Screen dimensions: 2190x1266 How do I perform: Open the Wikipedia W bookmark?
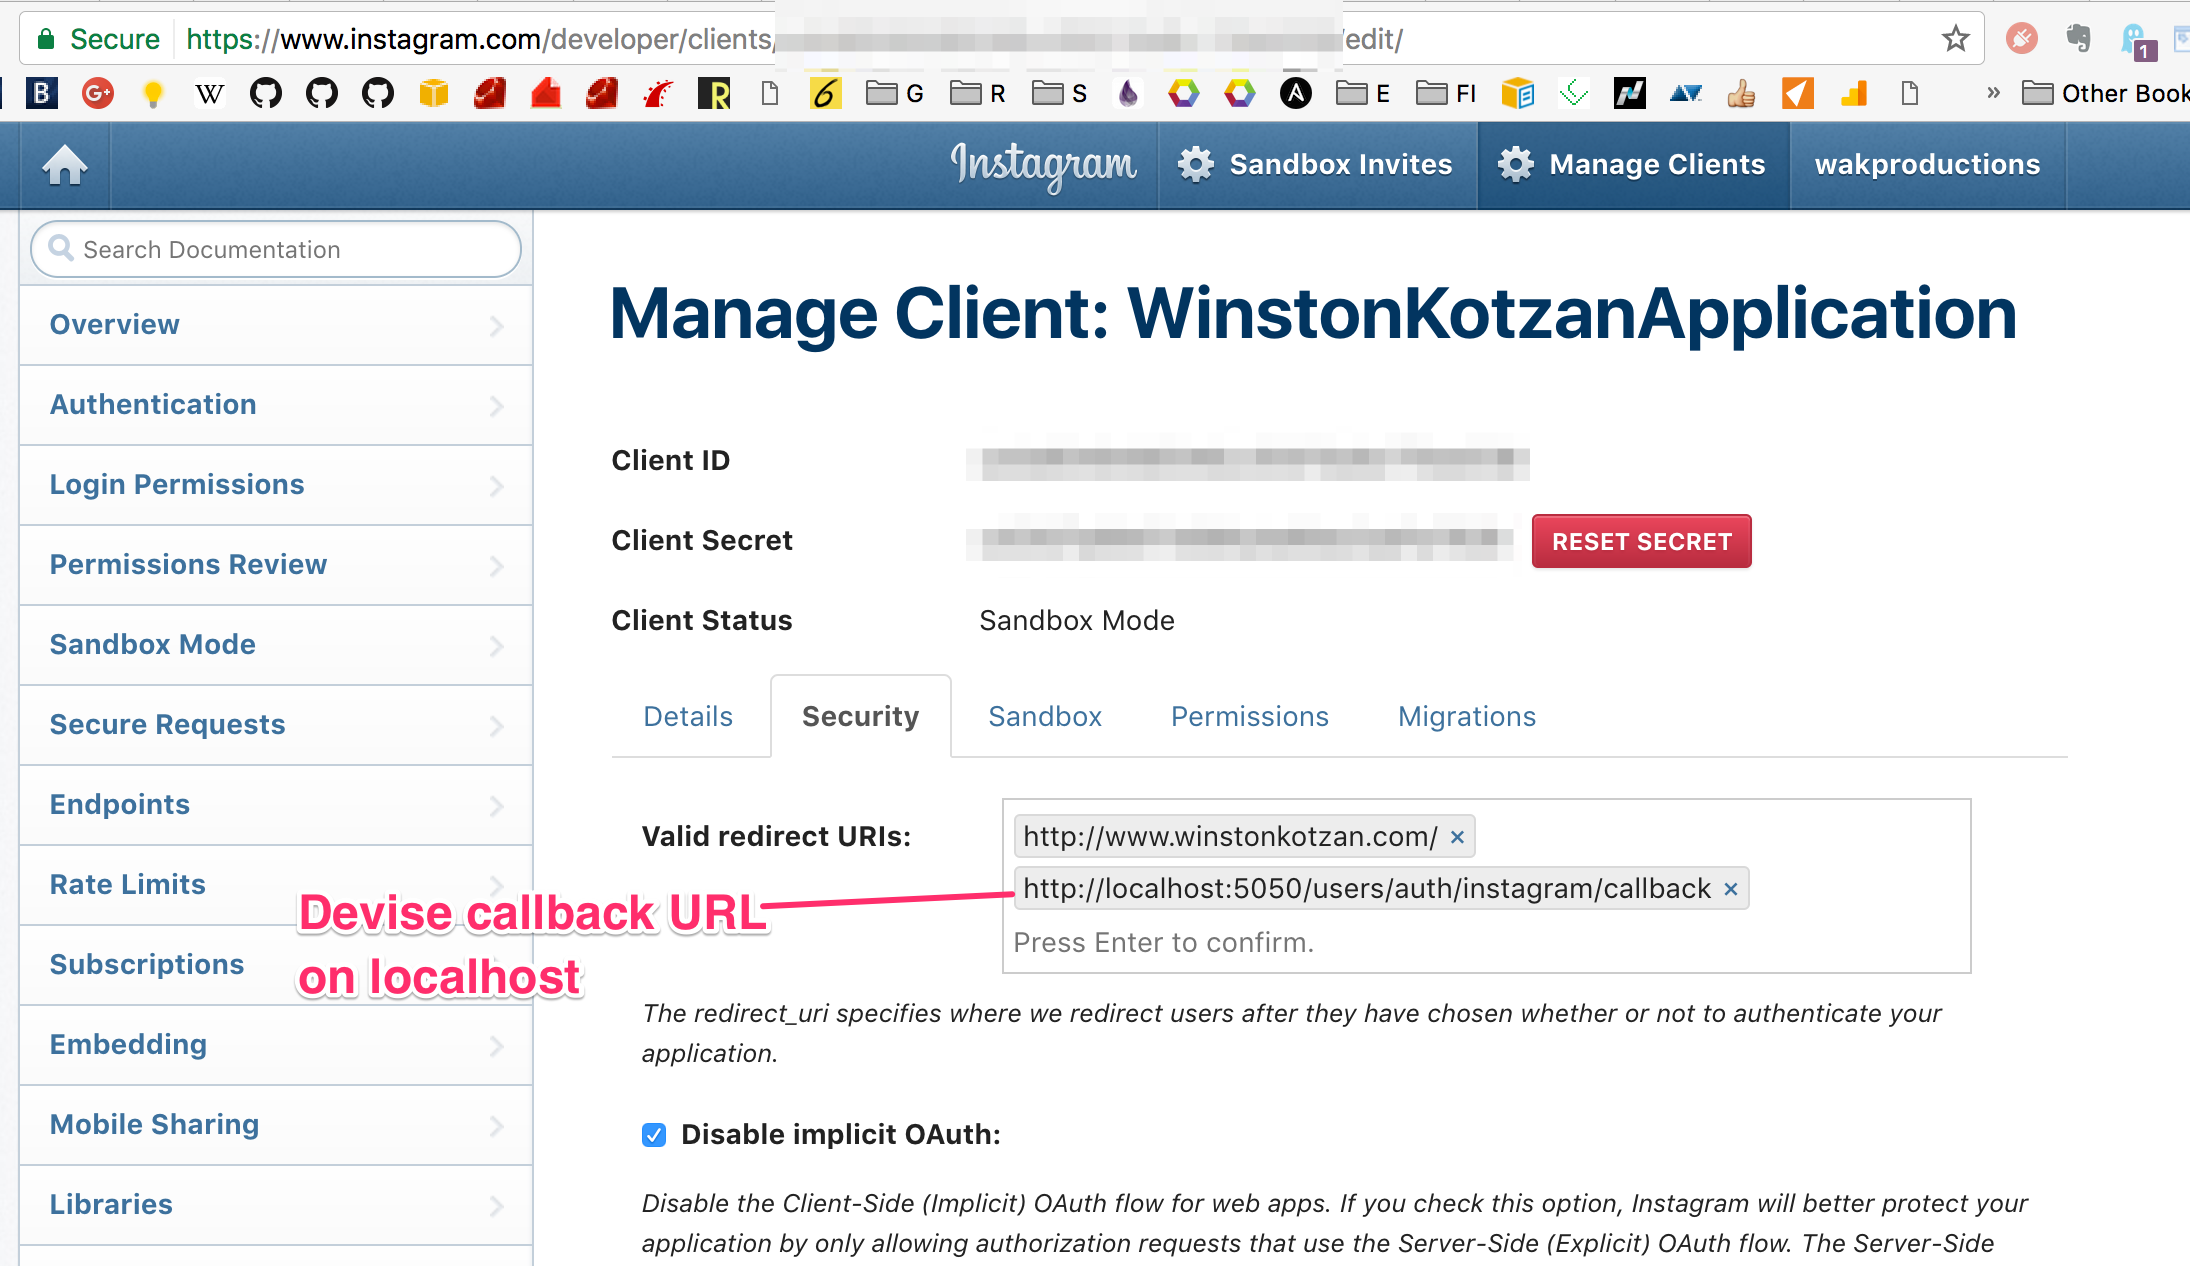pos(209,94)
